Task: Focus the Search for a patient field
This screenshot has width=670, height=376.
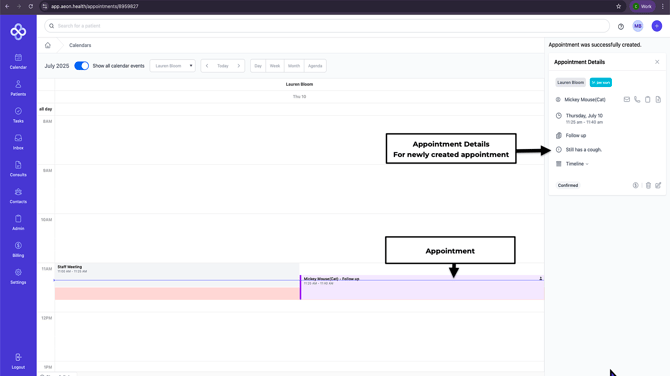Action: point(327,26)
